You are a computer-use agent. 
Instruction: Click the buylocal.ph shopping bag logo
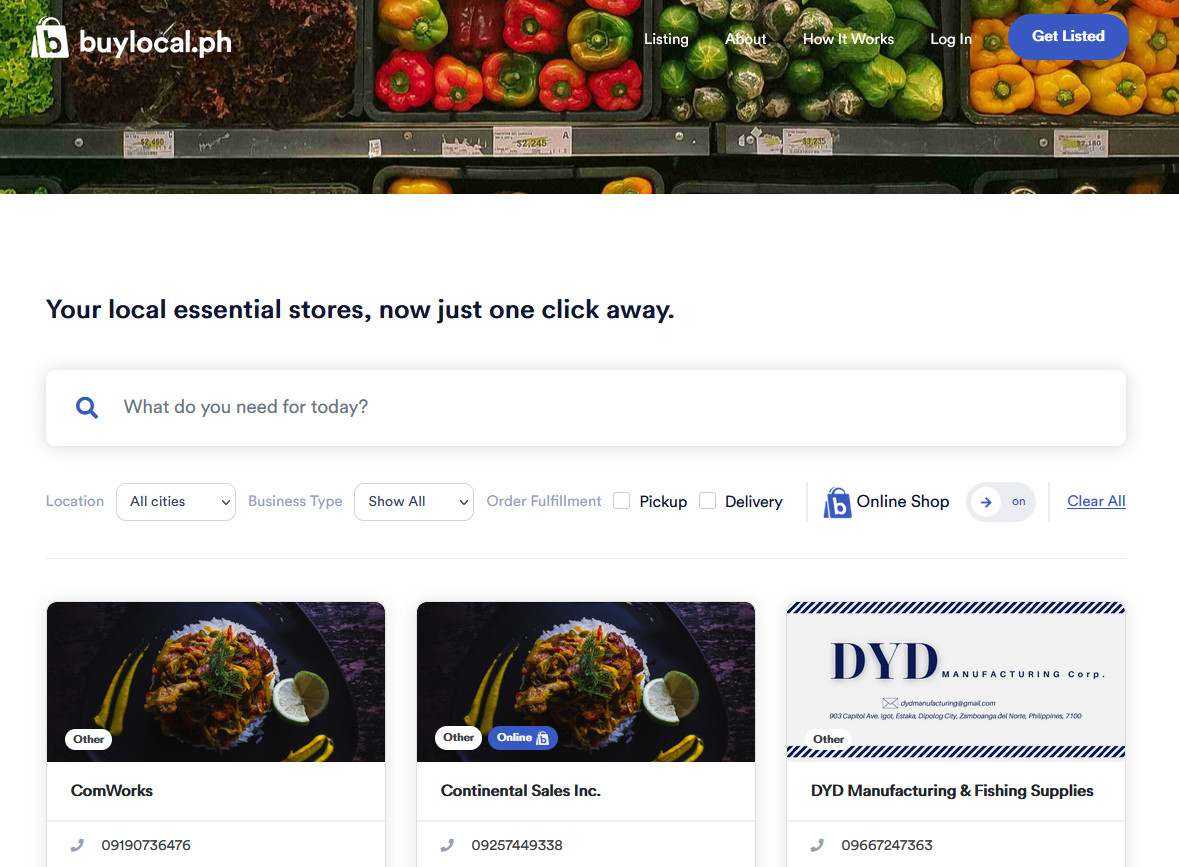click(x=50, y=38)
